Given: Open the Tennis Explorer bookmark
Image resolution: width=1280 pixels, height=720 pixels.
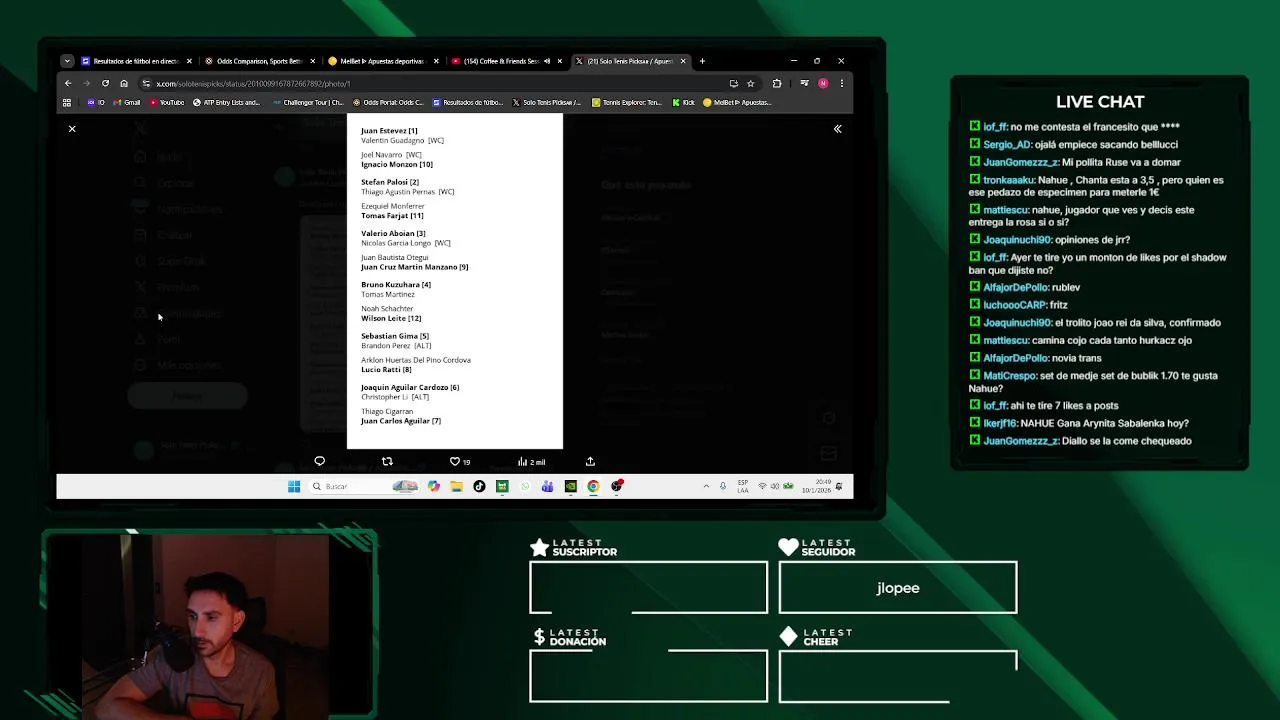Looking at the screenshot, I should pyautogui.click(x=627, y=102).
